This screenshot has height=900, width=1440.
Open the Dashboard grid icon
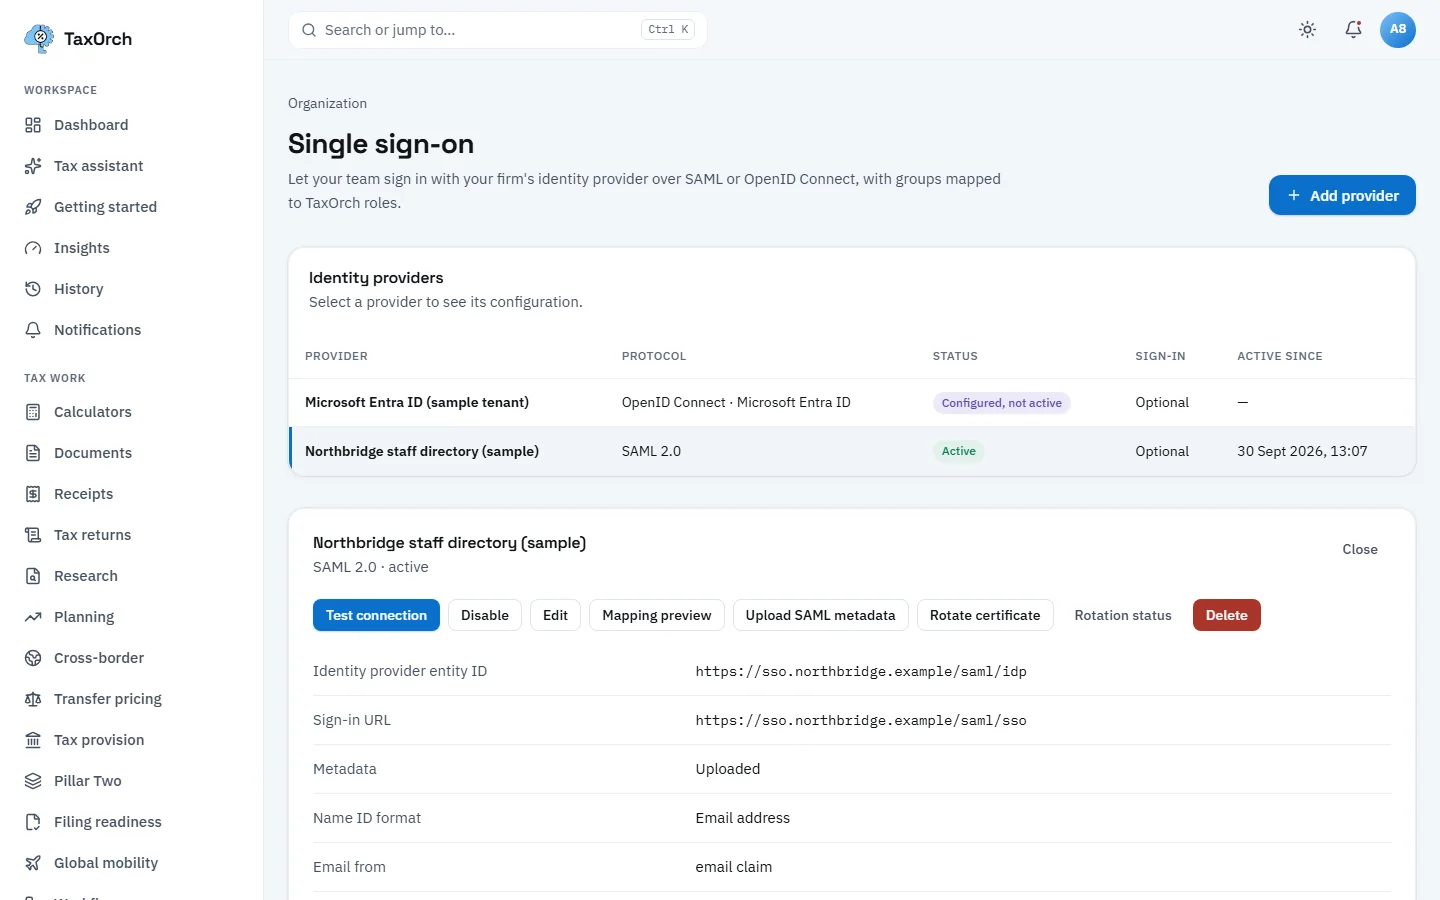point(33,125)
